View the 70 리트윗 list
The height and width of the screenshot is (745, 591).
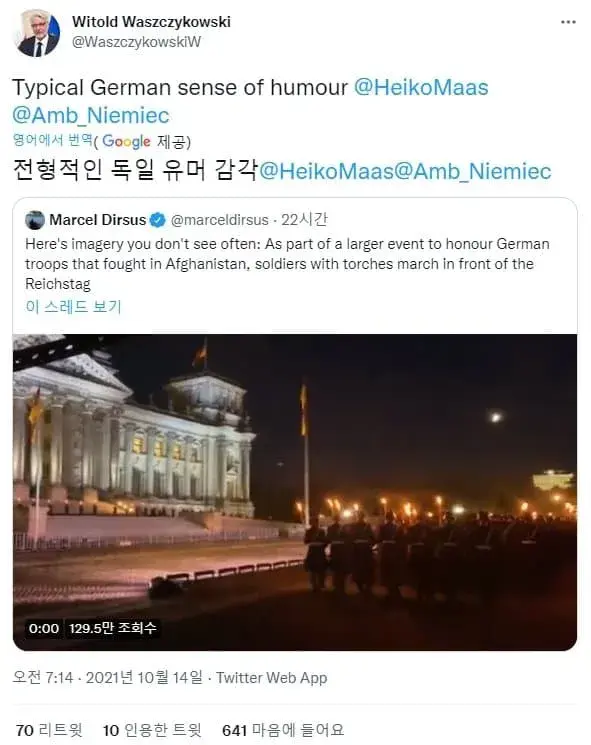tap(49, 730)
